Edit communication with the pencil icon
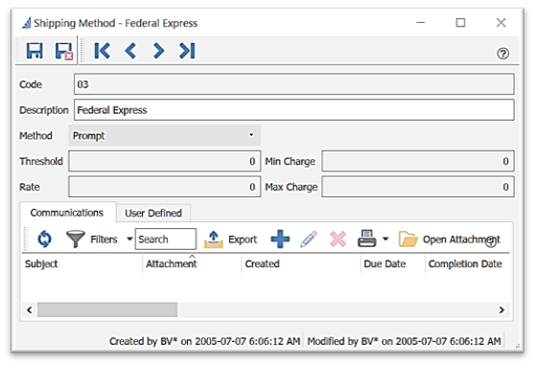Screen dimensions: 535x366 pyautogui.click(x=308, y=239)
